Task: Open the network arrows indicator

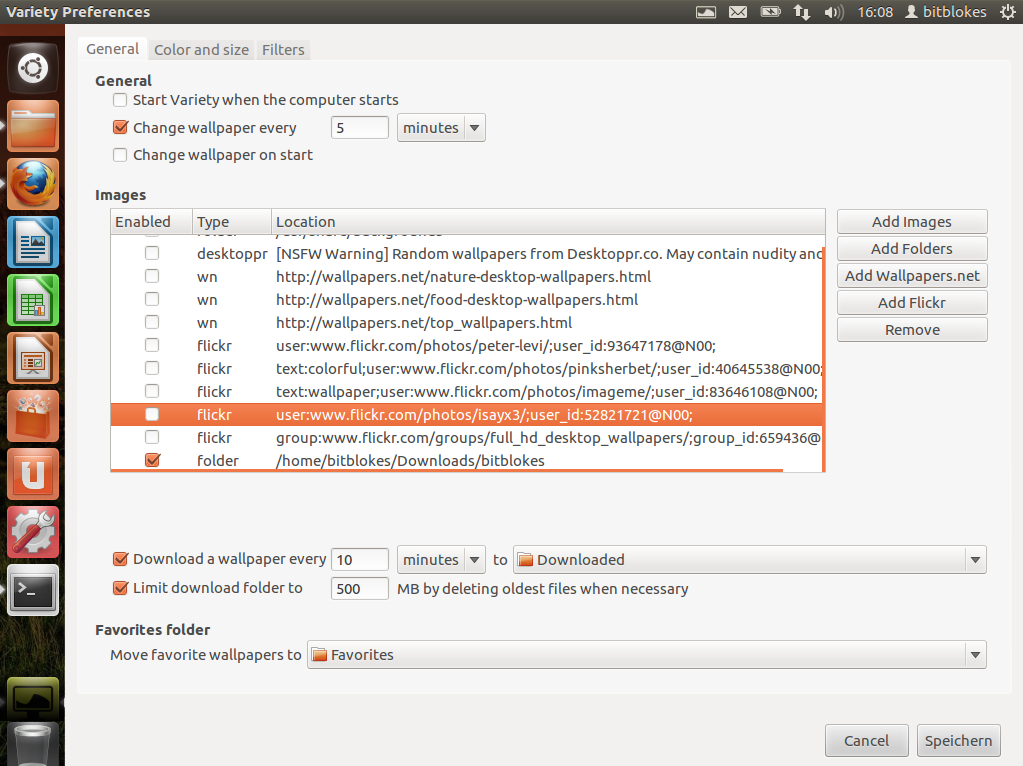Action: [x=802, y=12]
